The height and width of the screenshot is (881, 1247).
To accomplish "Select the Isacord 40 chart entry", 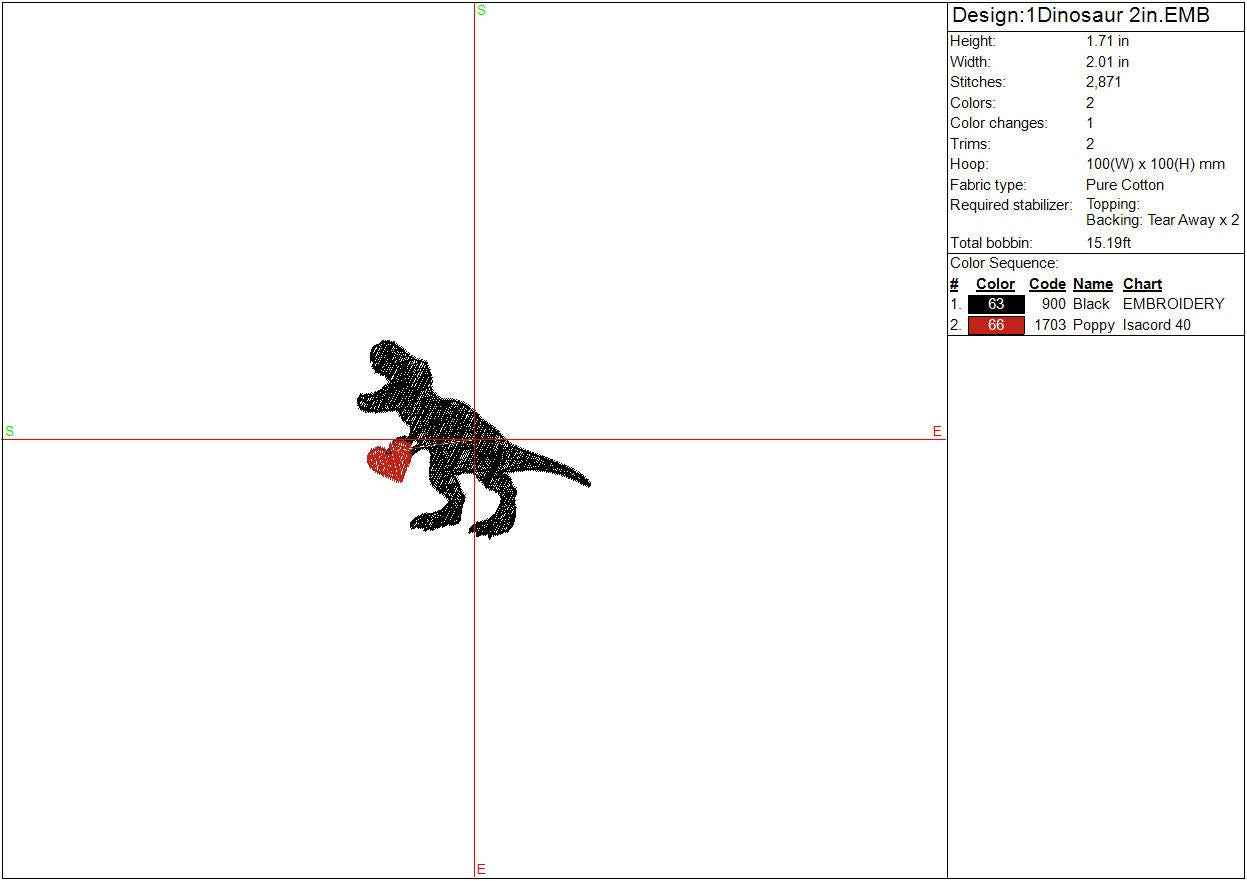I will 1156,325.
